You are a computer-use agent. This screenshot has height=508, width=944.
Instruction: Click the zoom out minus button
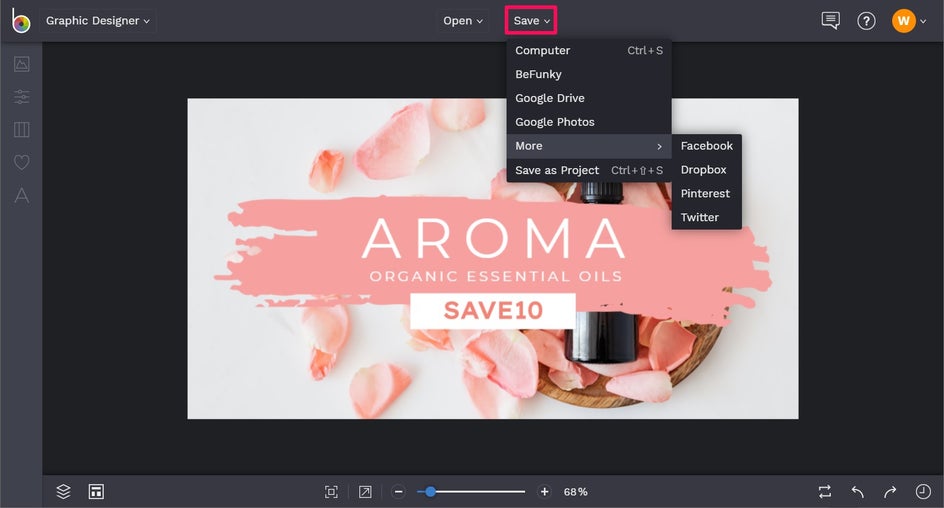pyautogui.click(x=399, y=492)
